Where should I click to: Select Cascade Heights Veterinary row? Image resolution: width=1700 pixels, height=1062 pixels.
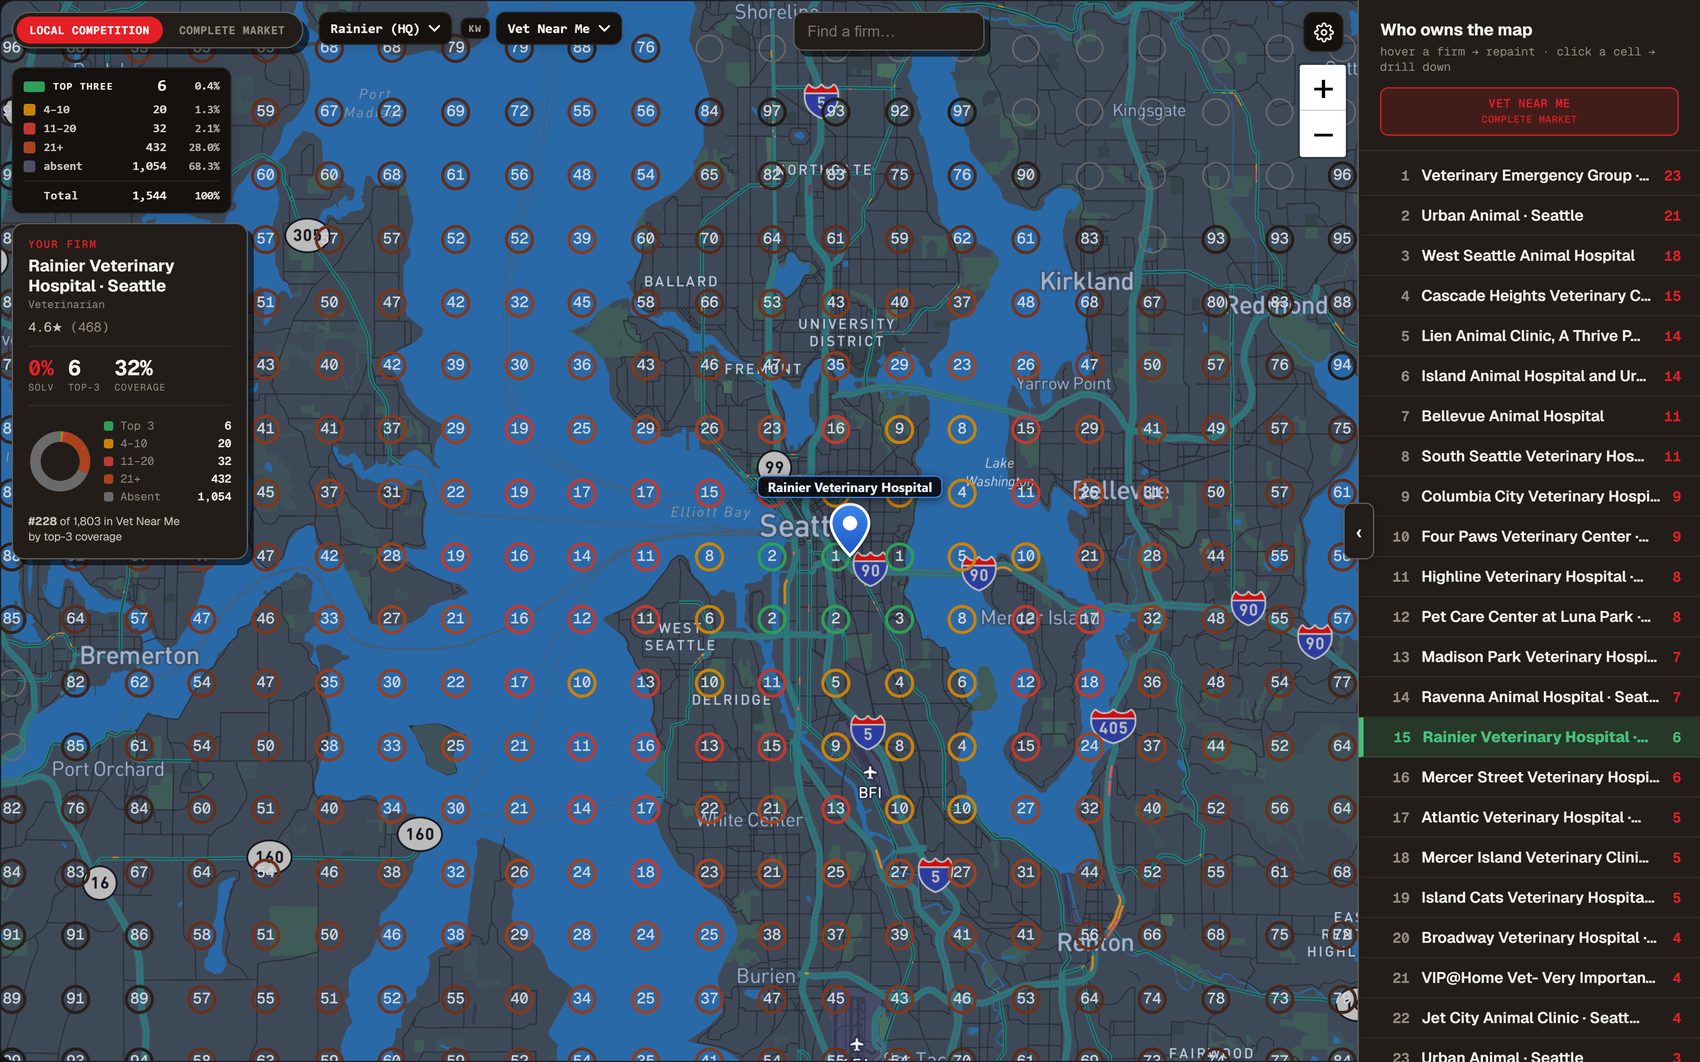tap(1530, 296)
